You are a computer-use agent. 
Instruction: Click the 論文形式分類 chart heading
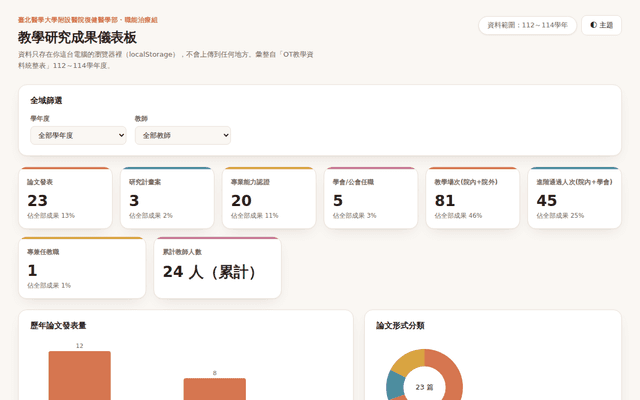click(x=400, y=325)
